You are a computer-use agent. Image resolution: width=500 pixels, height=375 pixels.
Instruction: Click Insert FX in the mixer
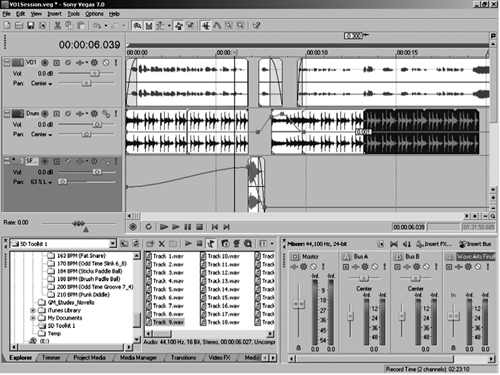(x=434, y=244)
